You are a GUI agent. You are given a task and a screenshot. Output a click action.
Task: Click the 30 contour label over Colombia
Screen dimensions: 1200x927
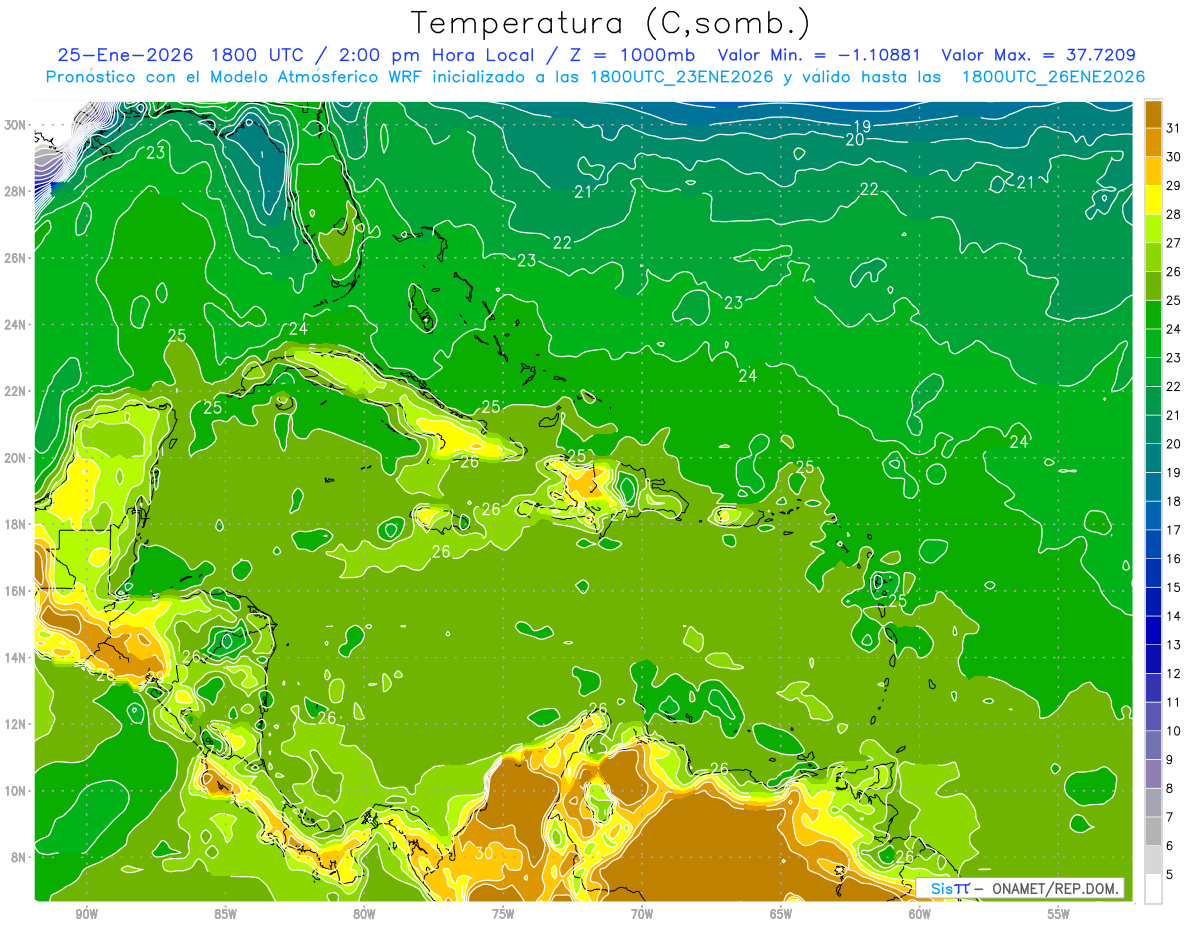484,853
